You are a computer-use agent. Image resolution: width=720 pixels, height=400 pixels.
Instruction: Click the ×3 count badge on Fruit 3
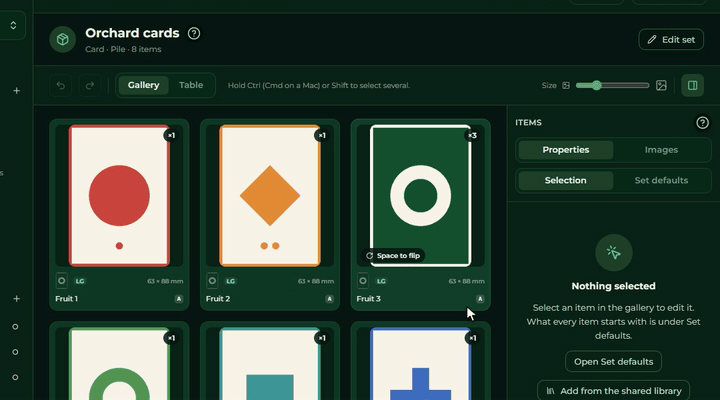[472, 135]
